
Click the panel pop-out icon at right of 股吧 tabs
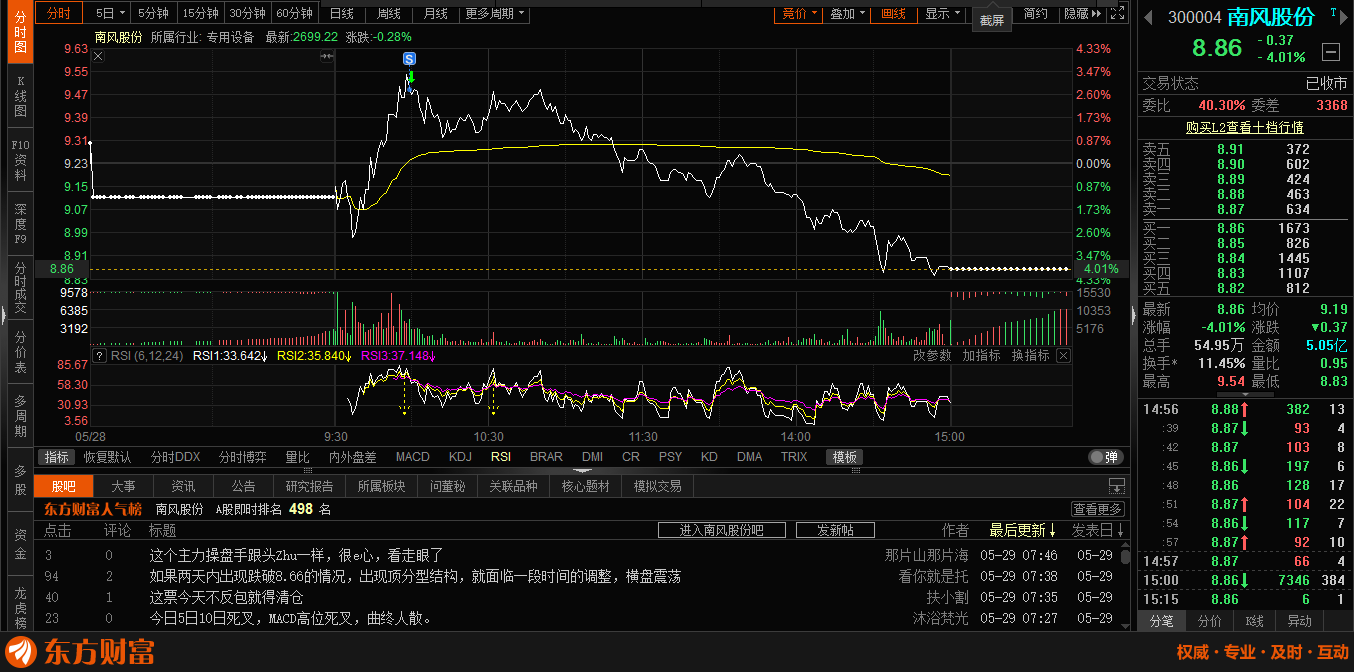(x=1117, y=486)
